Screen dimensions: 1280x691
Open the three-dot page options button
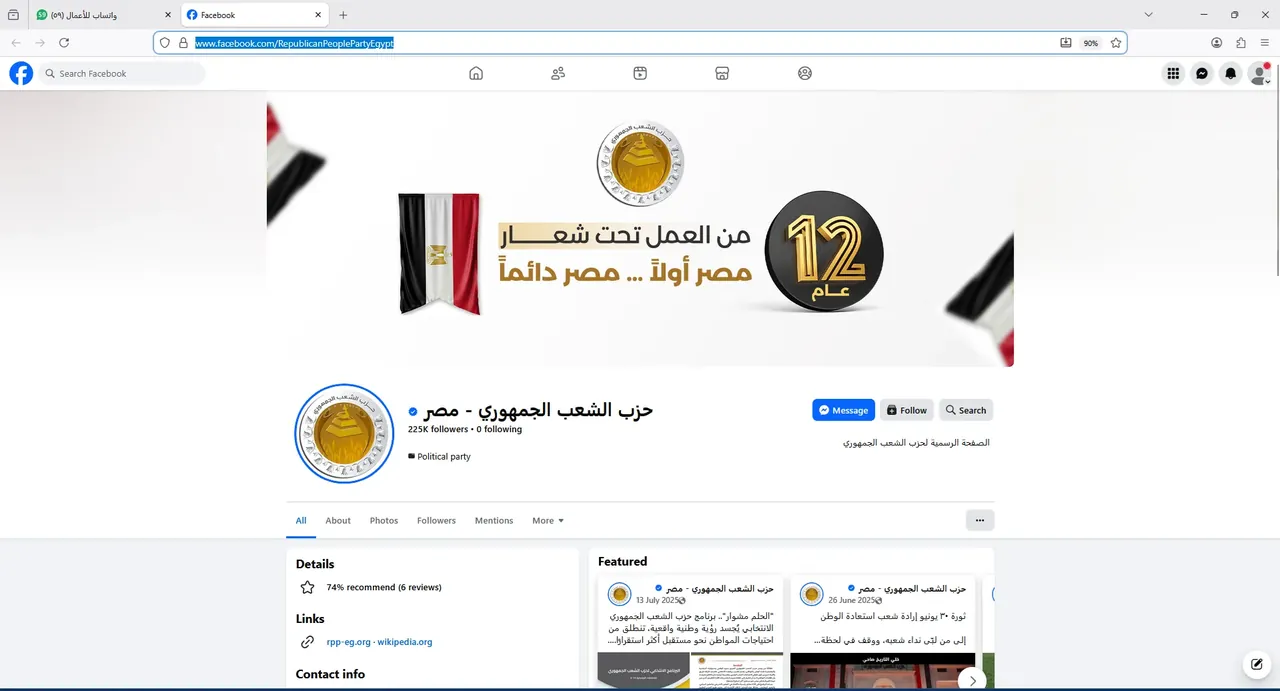[x=980, y=520]
